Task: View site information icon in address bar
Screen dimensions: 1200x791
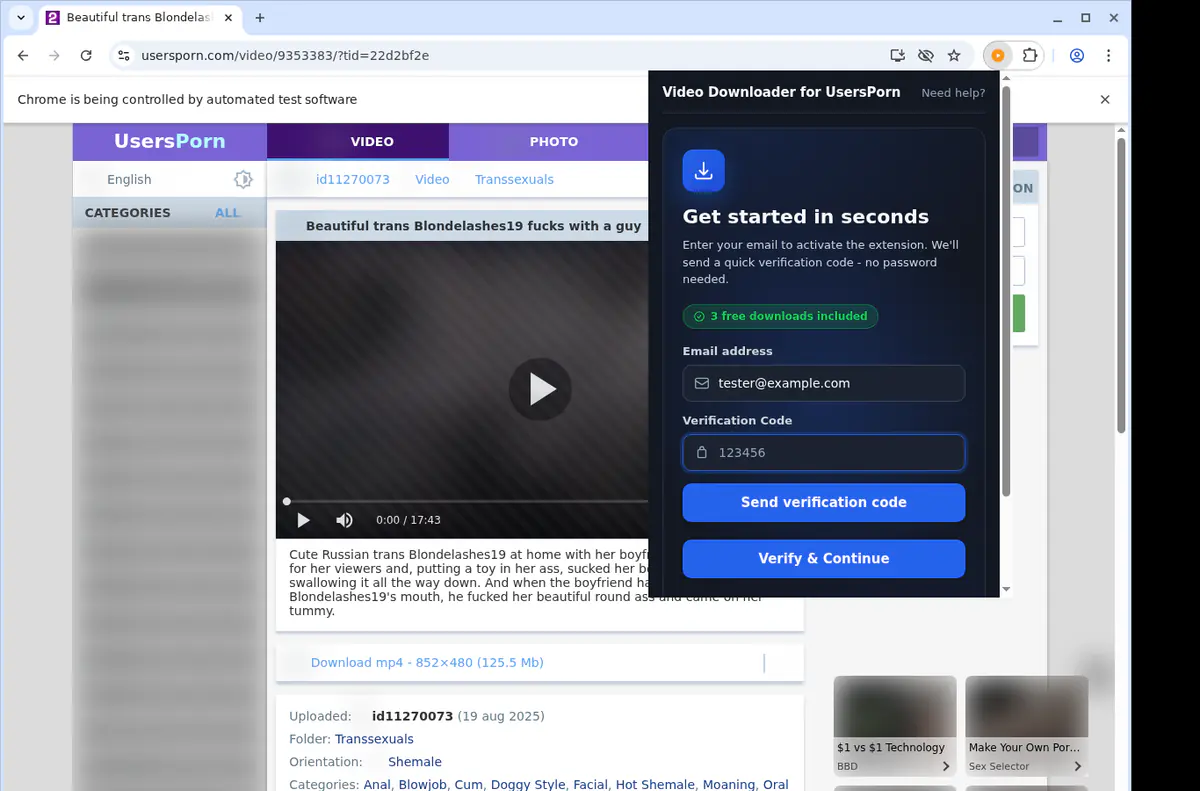Action: 124,56
